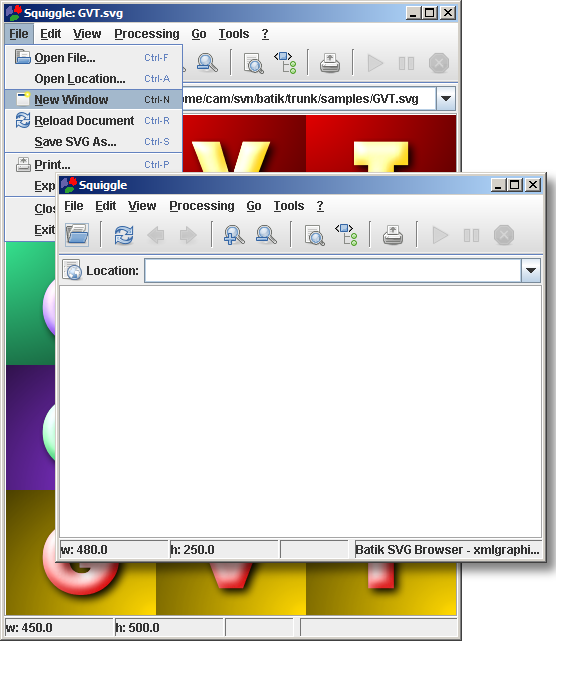The image size is (580, 698).
Task: Open View Source icon in GVT.svg window toolbar
Action: coord(254,63)
